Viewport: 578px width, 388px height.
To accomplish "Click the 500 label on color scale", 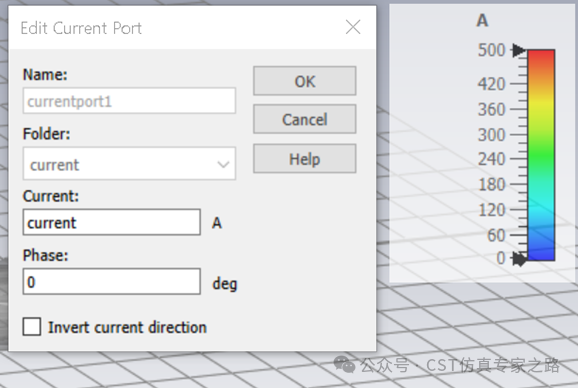I will 491,50.
